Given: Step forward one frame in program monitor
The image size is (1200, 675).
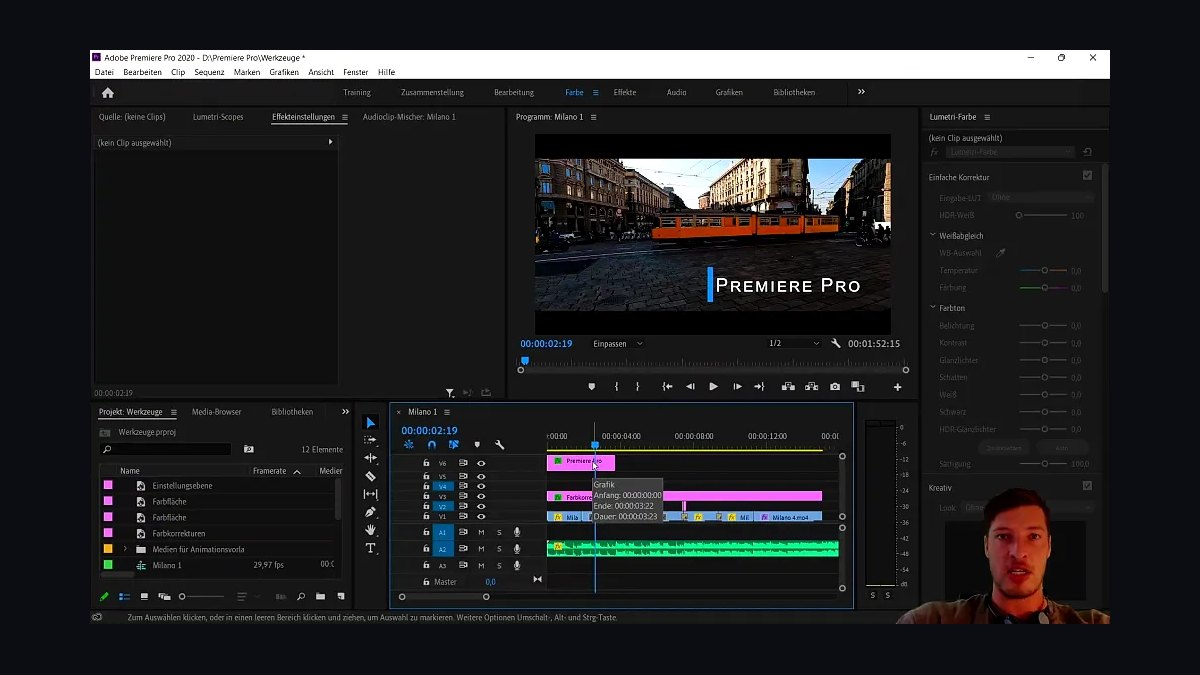Looking at the screenshot, I should pos(737,387).
